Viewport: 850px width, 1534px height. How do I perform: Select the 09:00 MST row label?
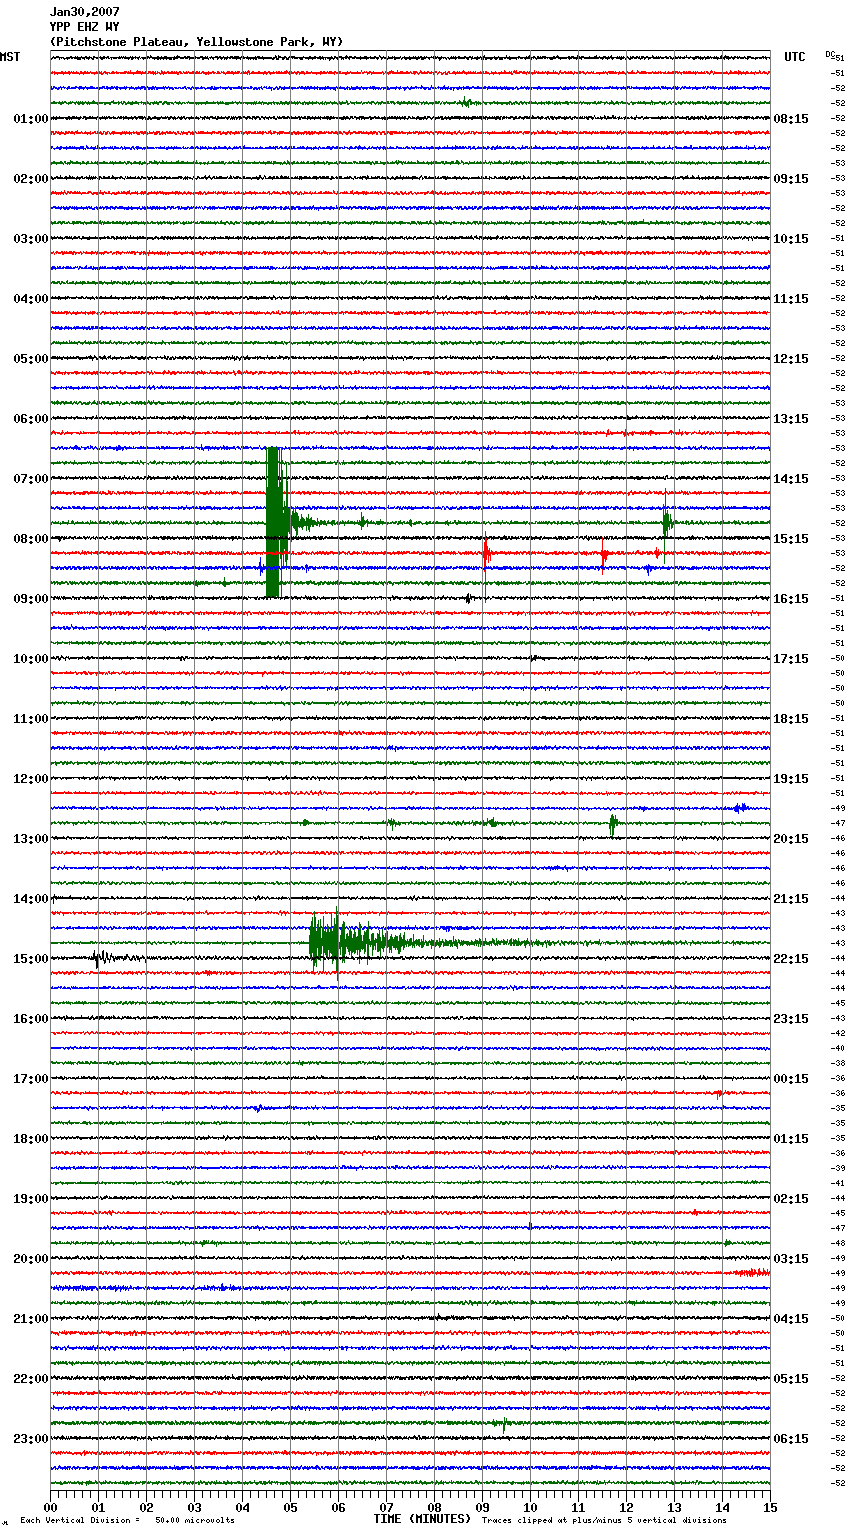click(x=30, y=599)
